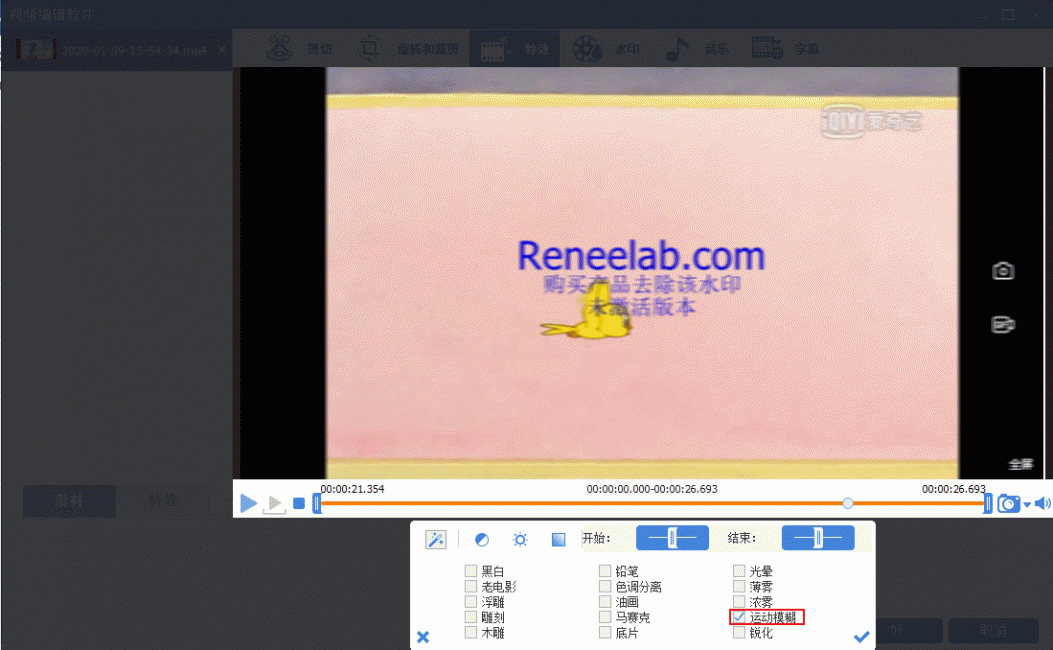Check the 底片 negative effect

point(605,633)
